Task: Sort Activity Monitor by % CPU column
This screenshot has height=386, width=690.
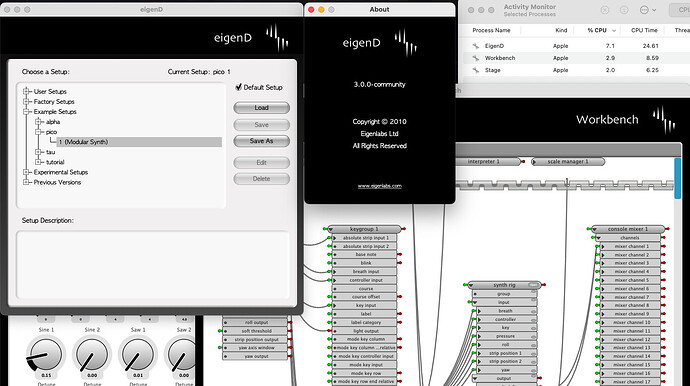Action: (x=597, y=30)
